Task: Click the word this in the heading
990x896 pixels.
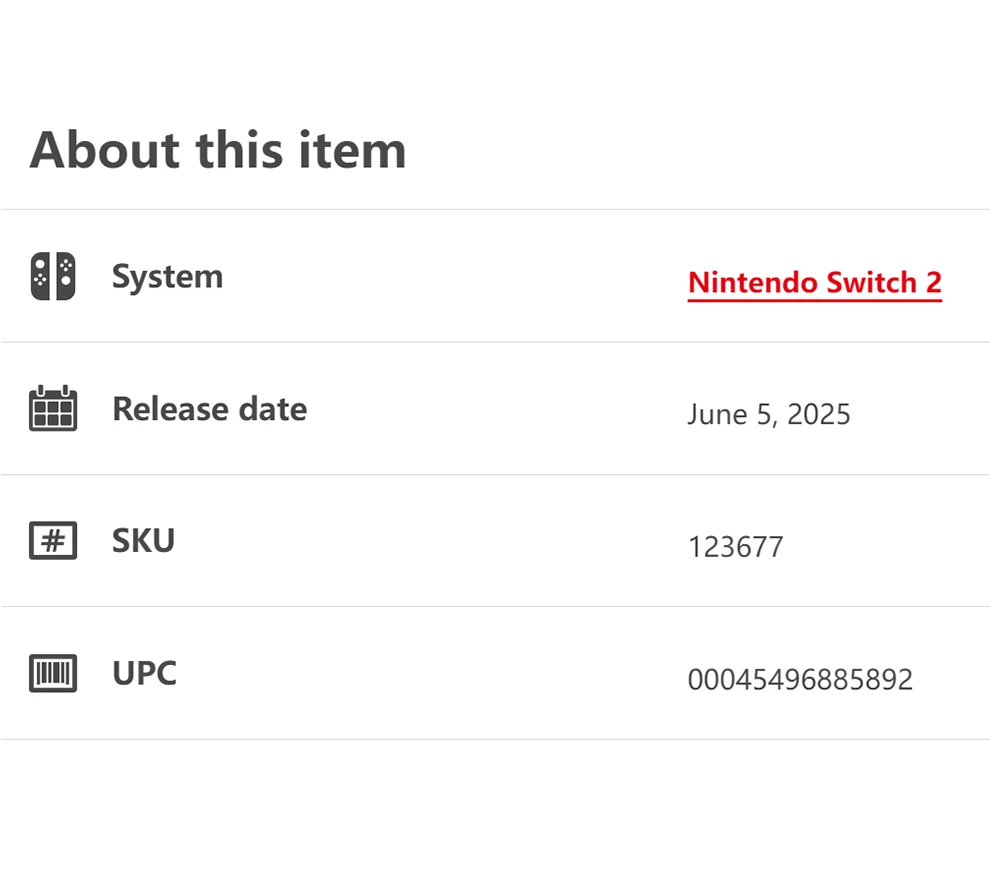Action: click(239, 150)
